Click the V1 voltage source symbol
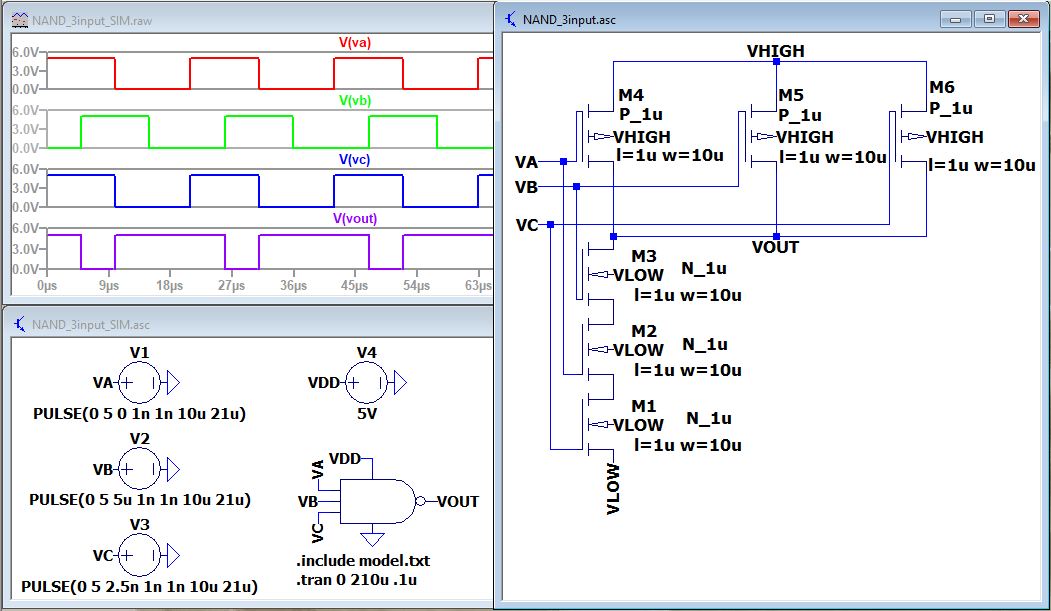This screenshot has width=1051, height=611. [x=139, y=382]
